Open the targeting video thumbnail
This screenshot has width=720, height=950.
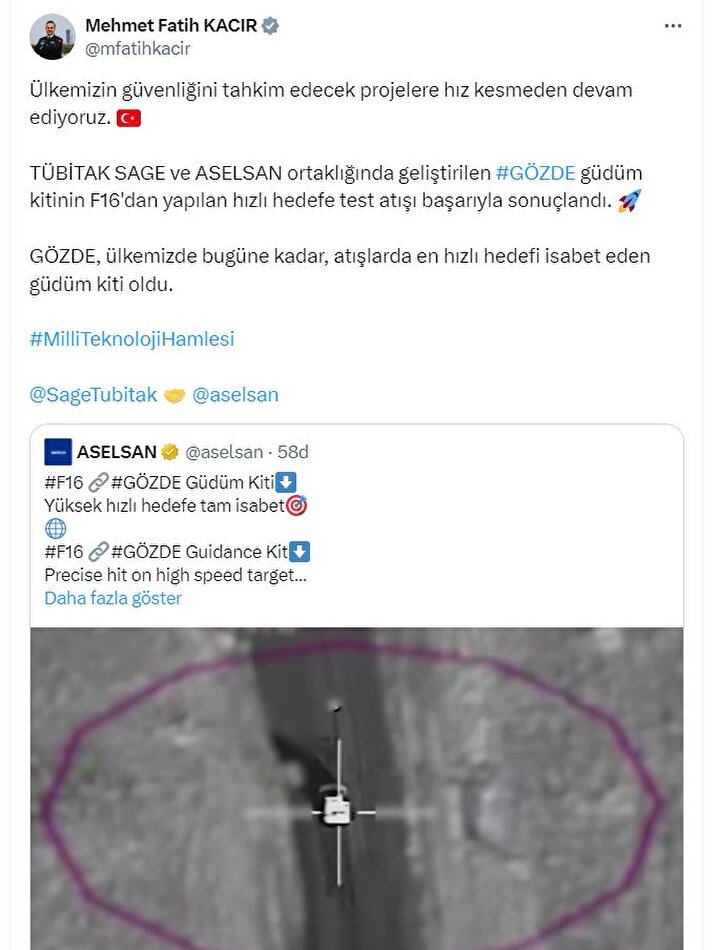point(357,788)
